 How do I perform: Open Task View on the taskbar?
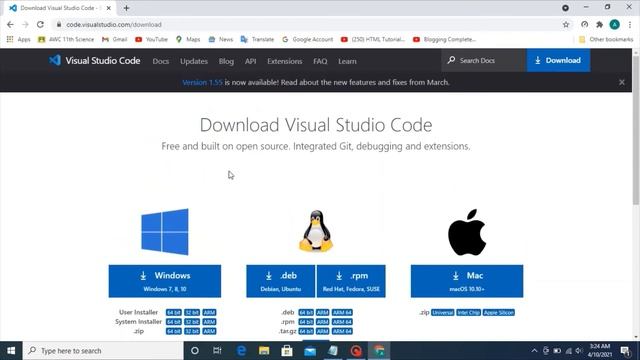coord(217,351)
